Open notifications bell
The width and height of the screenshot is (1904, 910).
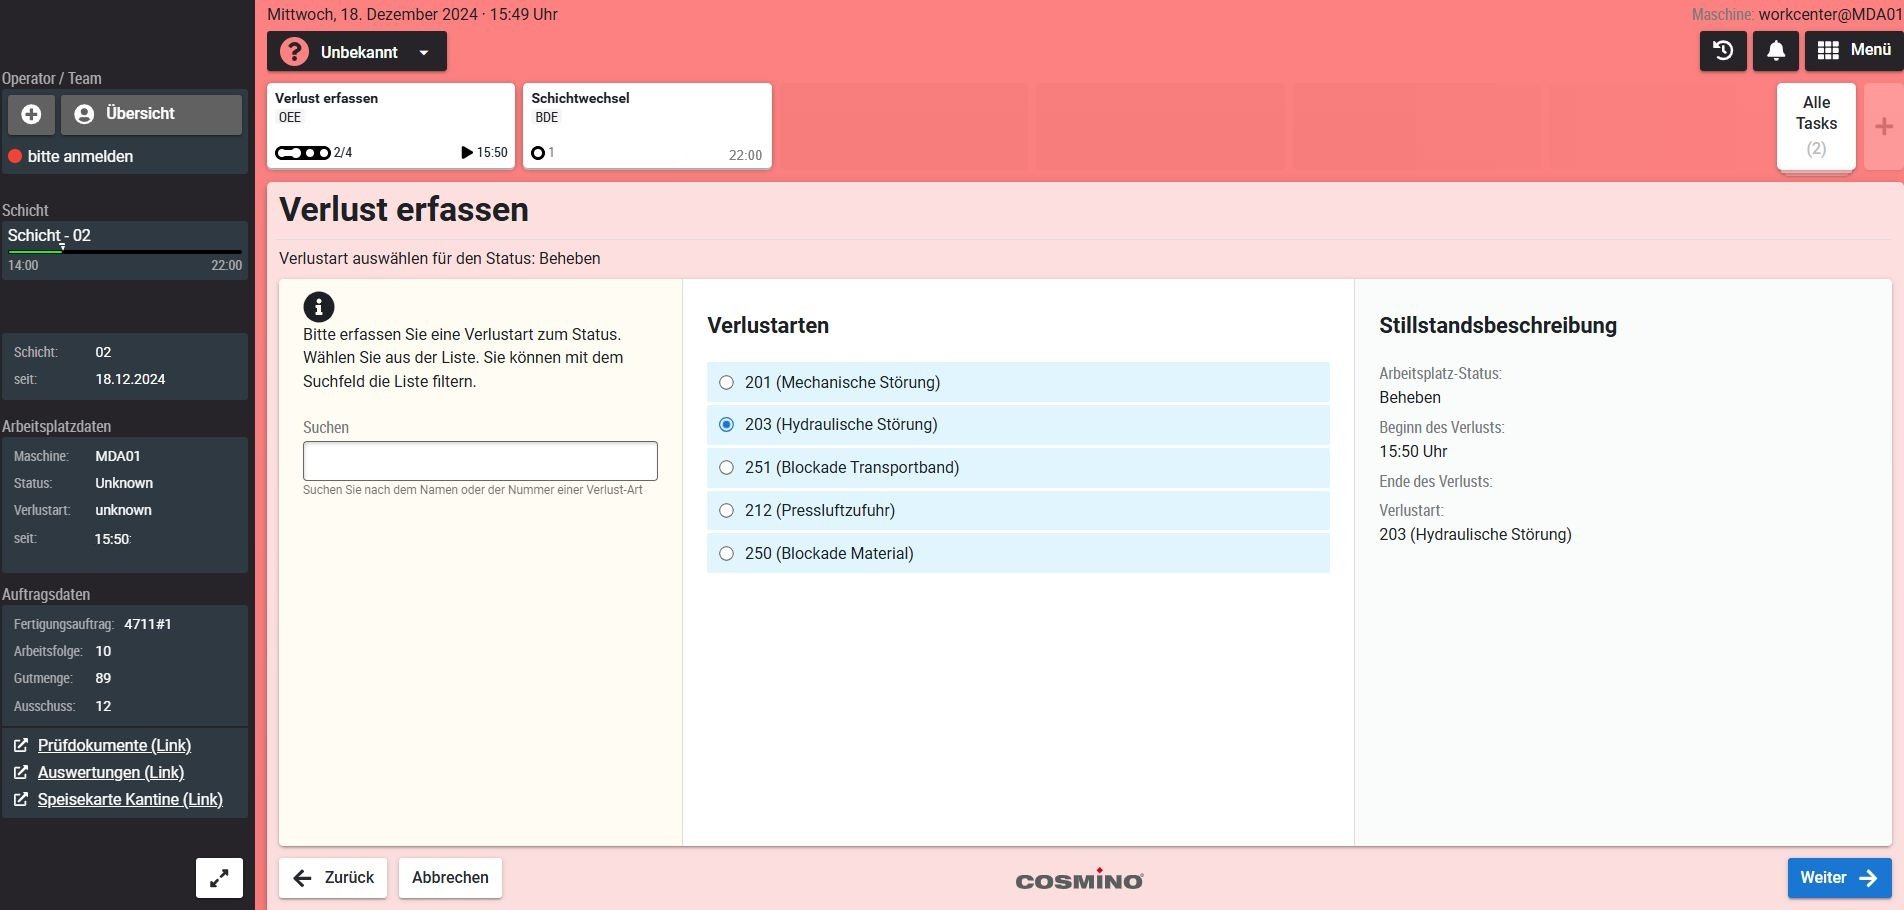tap(1775, 51)
